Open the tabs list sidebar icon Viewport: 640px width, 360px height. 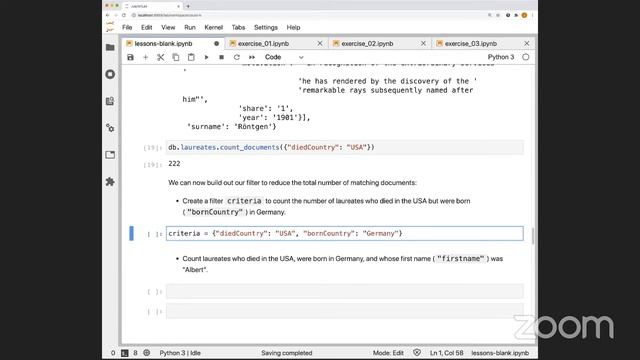pos(110,155)
